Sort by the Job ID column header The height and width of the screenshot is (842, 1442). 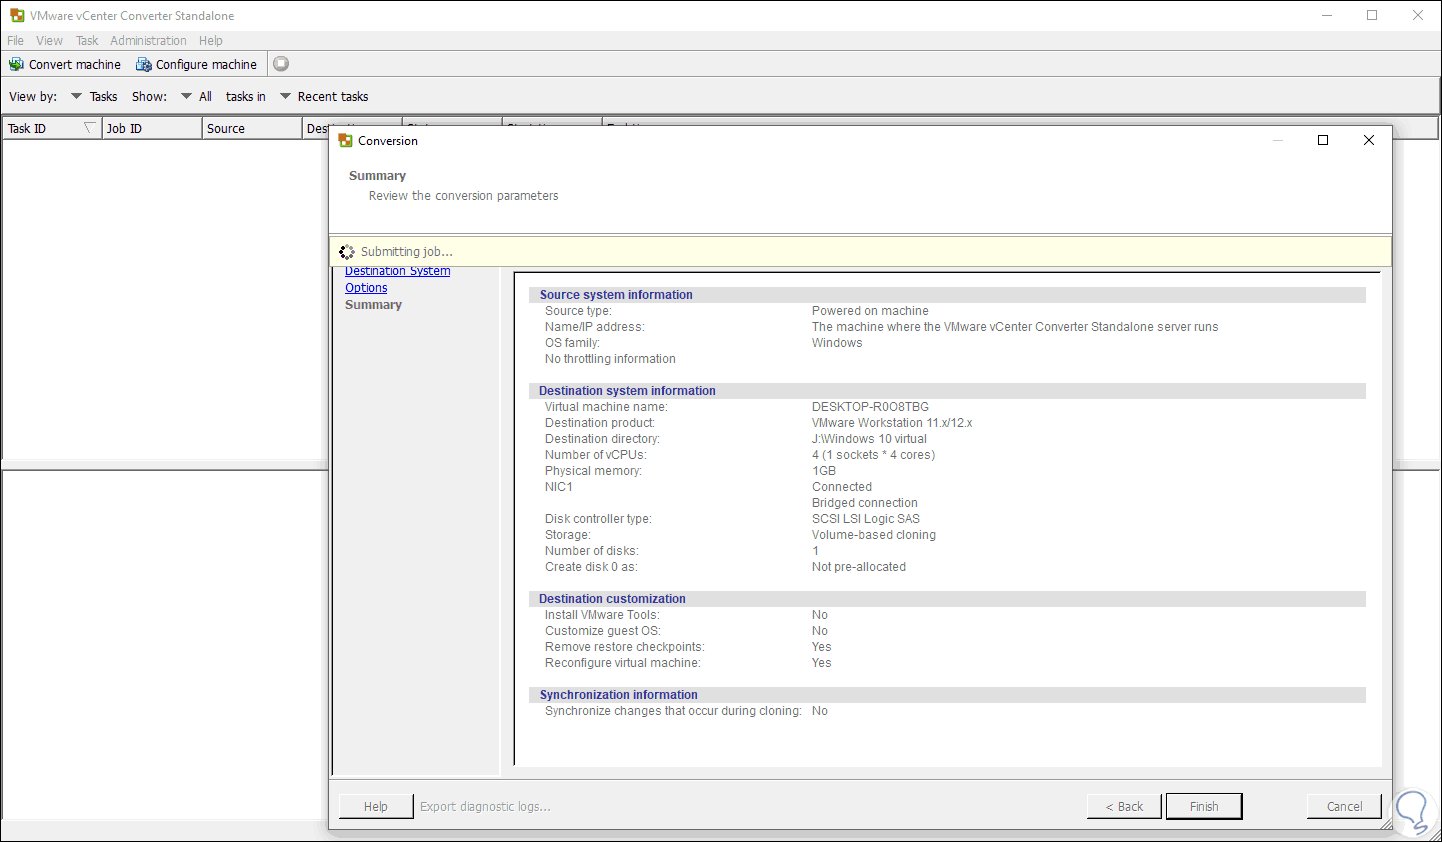(152, 128)
